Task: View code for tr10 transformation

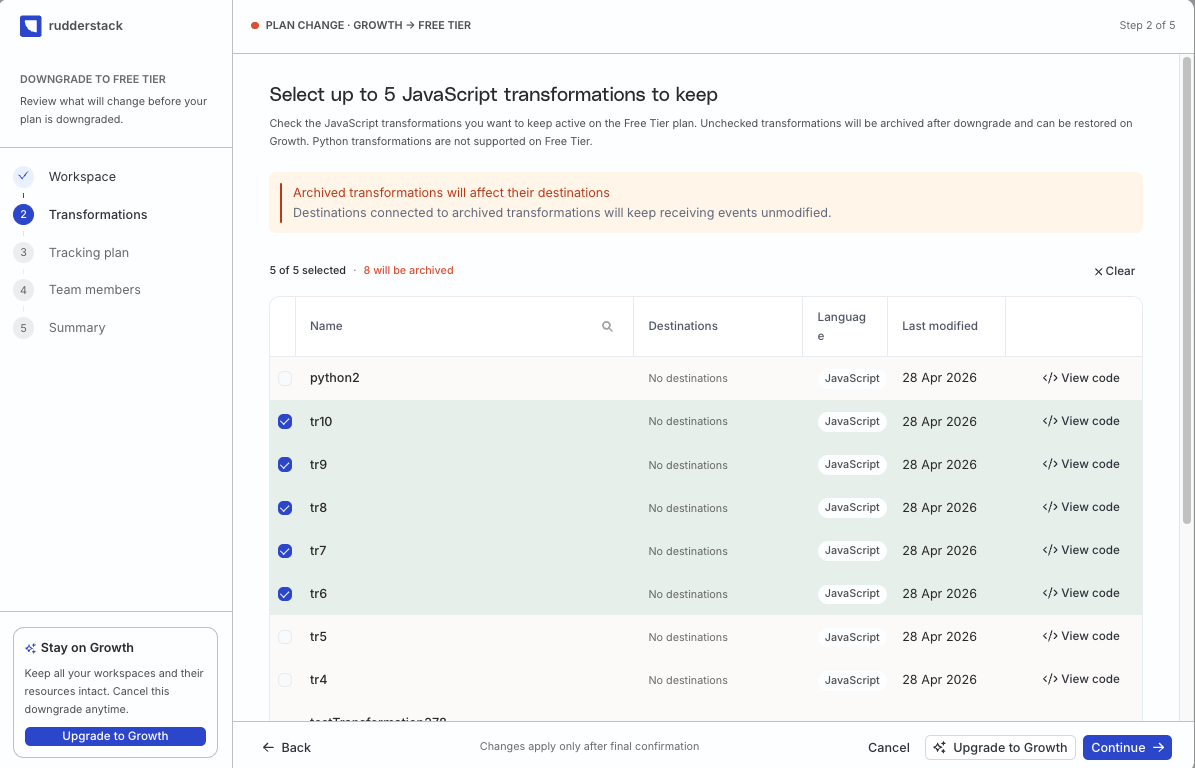Action: point(1081,421)
